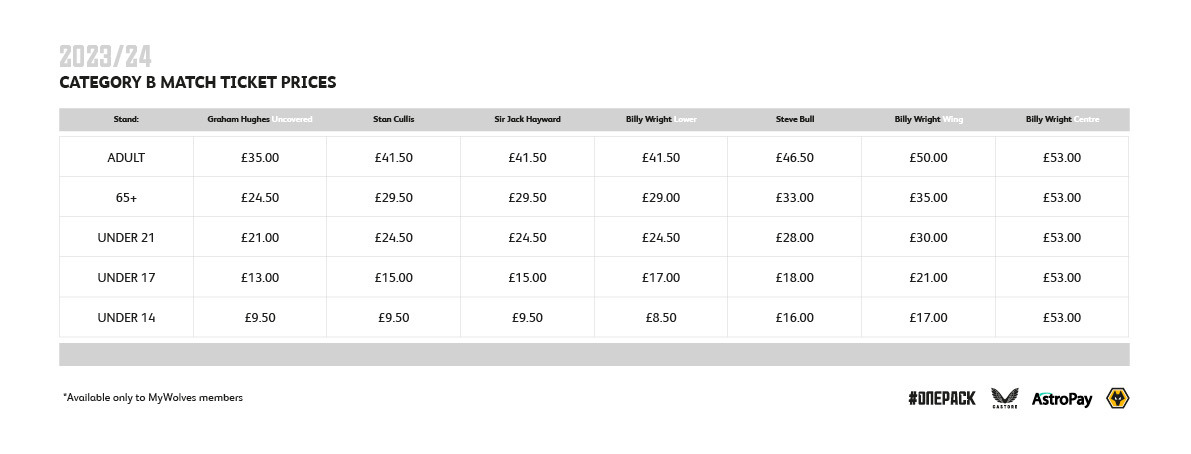
Task: Click the ADULT row label
Action: [x=126, y=158]
